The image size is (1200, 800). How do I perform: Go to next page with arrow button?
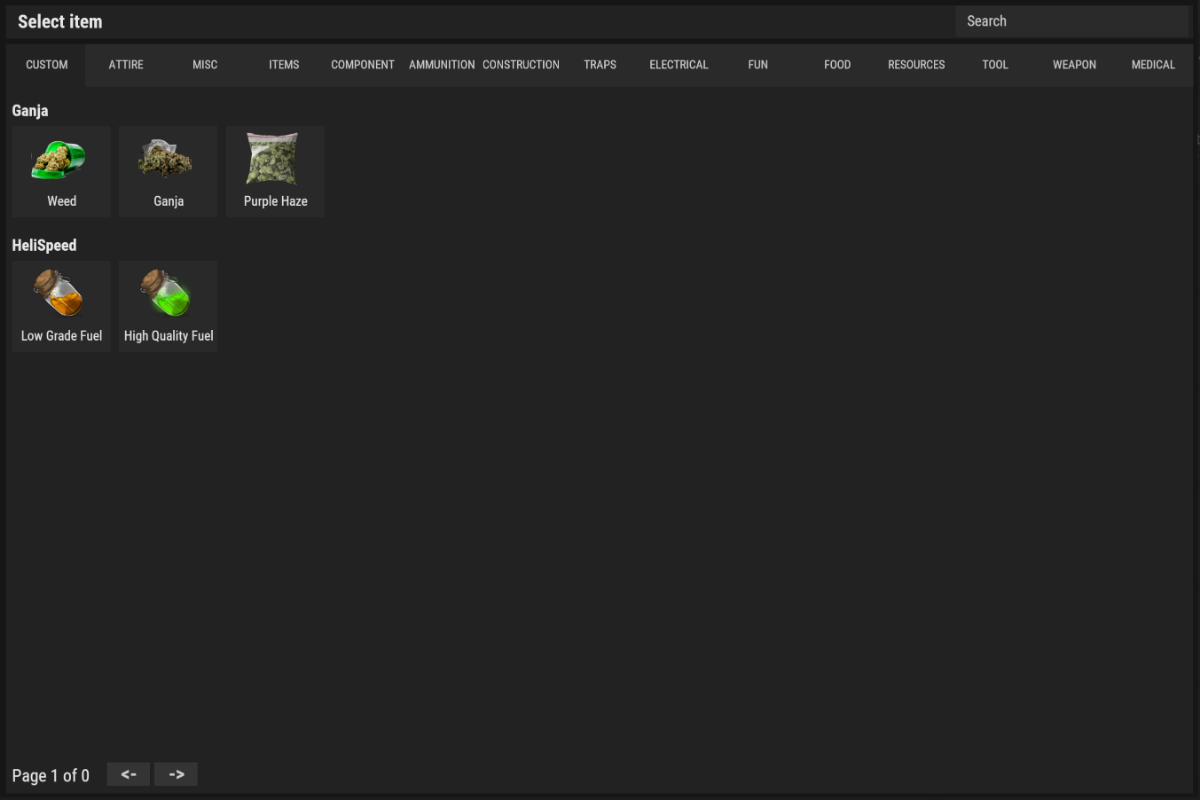click(176, 773)
